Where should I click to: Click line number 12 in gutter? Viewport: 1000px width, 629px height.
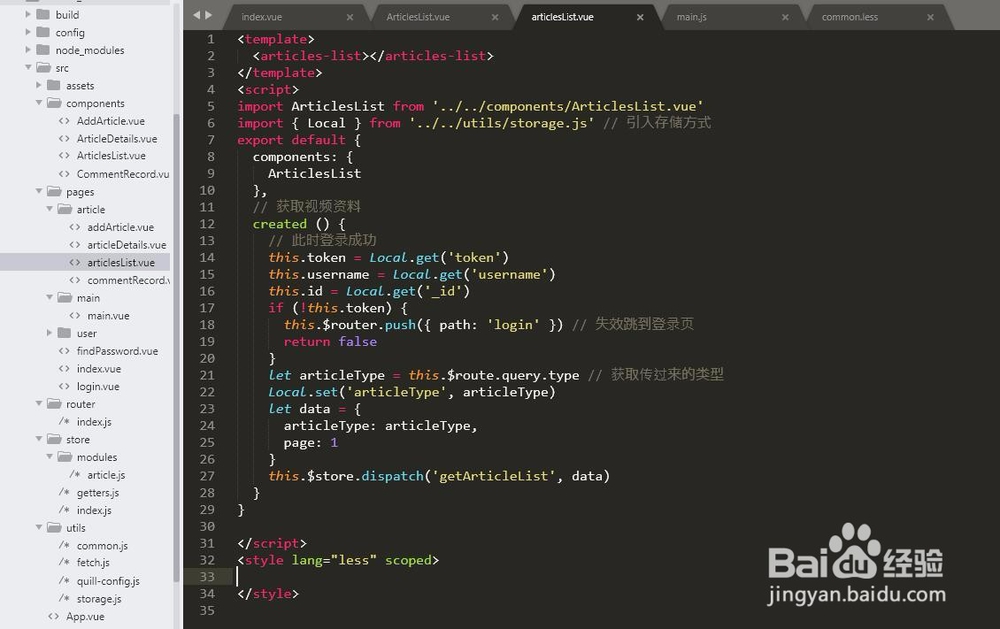(x=207, y=224)
